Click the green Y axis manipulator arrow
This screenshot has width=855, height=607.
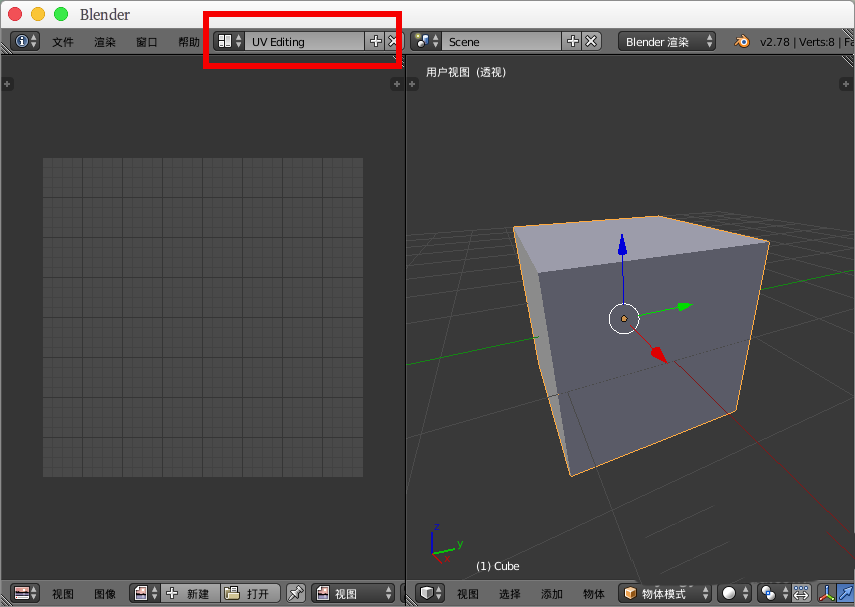click(684, 307)
